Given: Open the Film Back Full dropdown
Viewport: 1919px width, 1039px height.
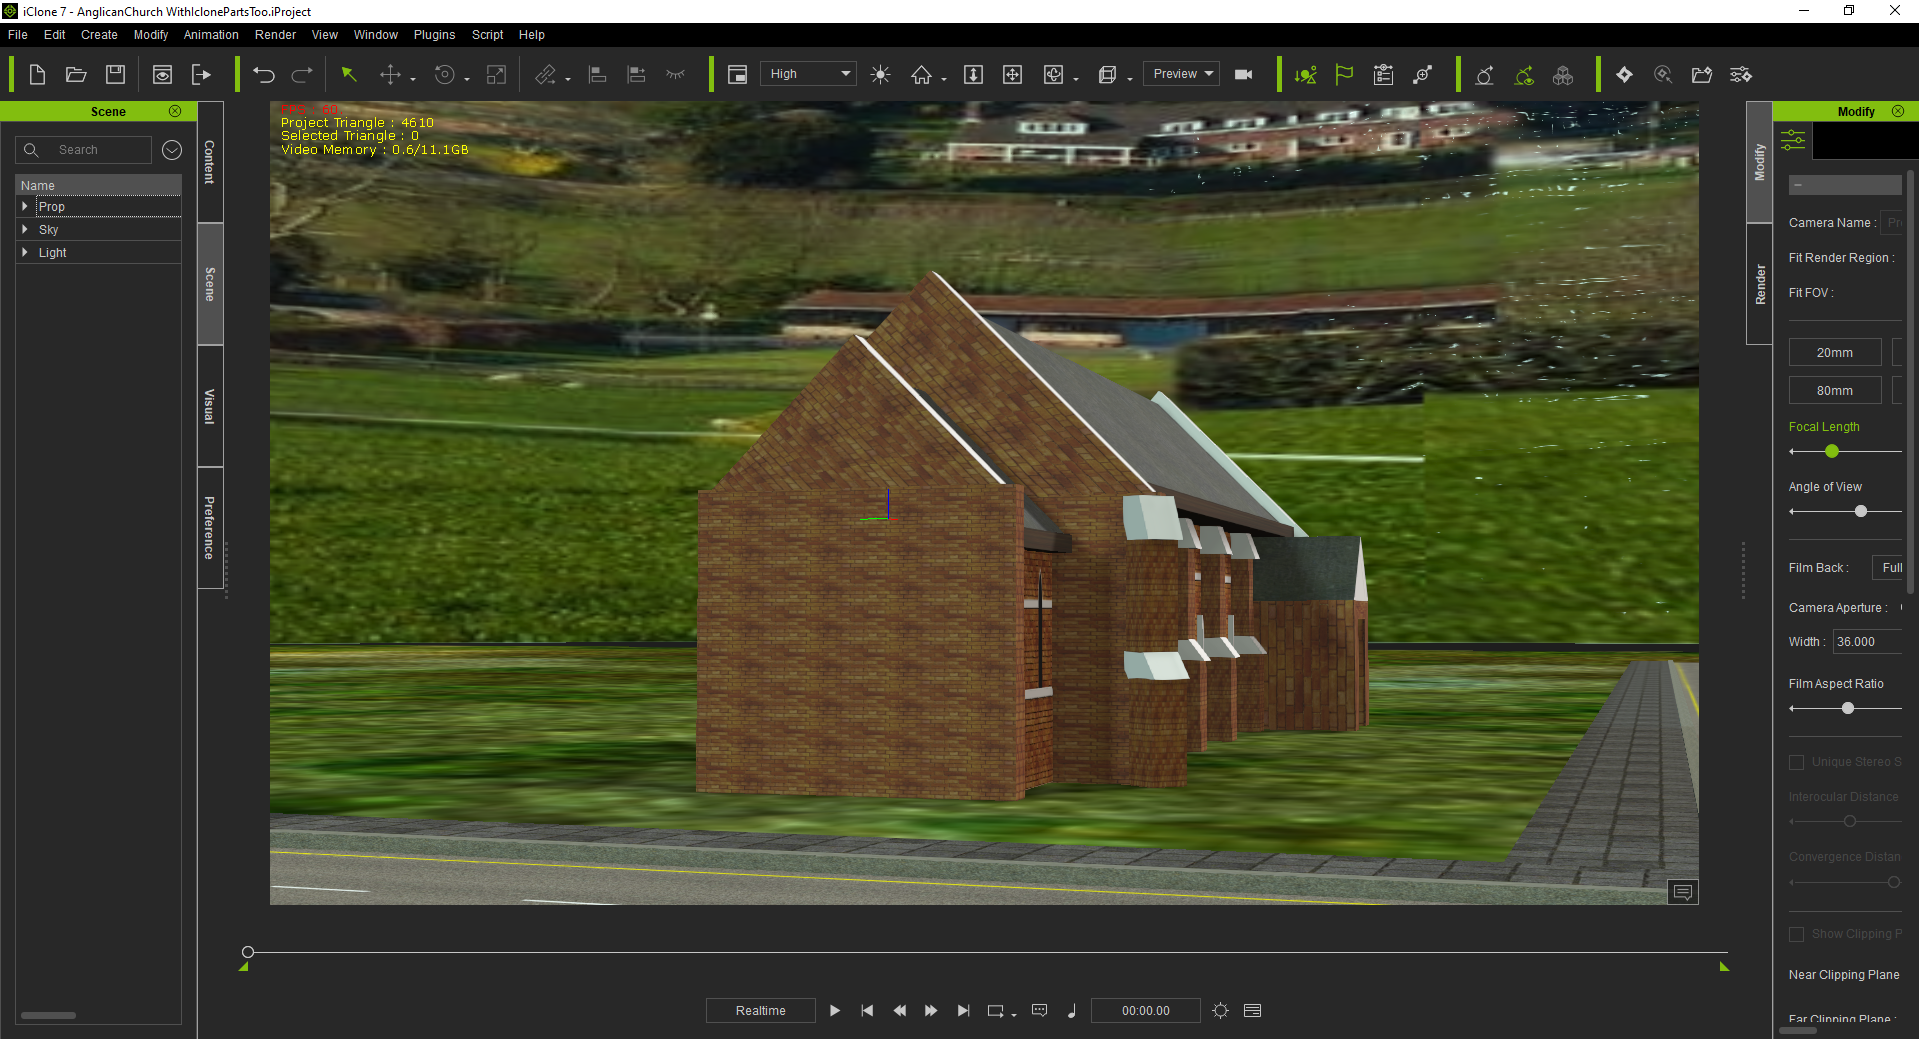Looking at the screenshot, I should pos(1888,568).
